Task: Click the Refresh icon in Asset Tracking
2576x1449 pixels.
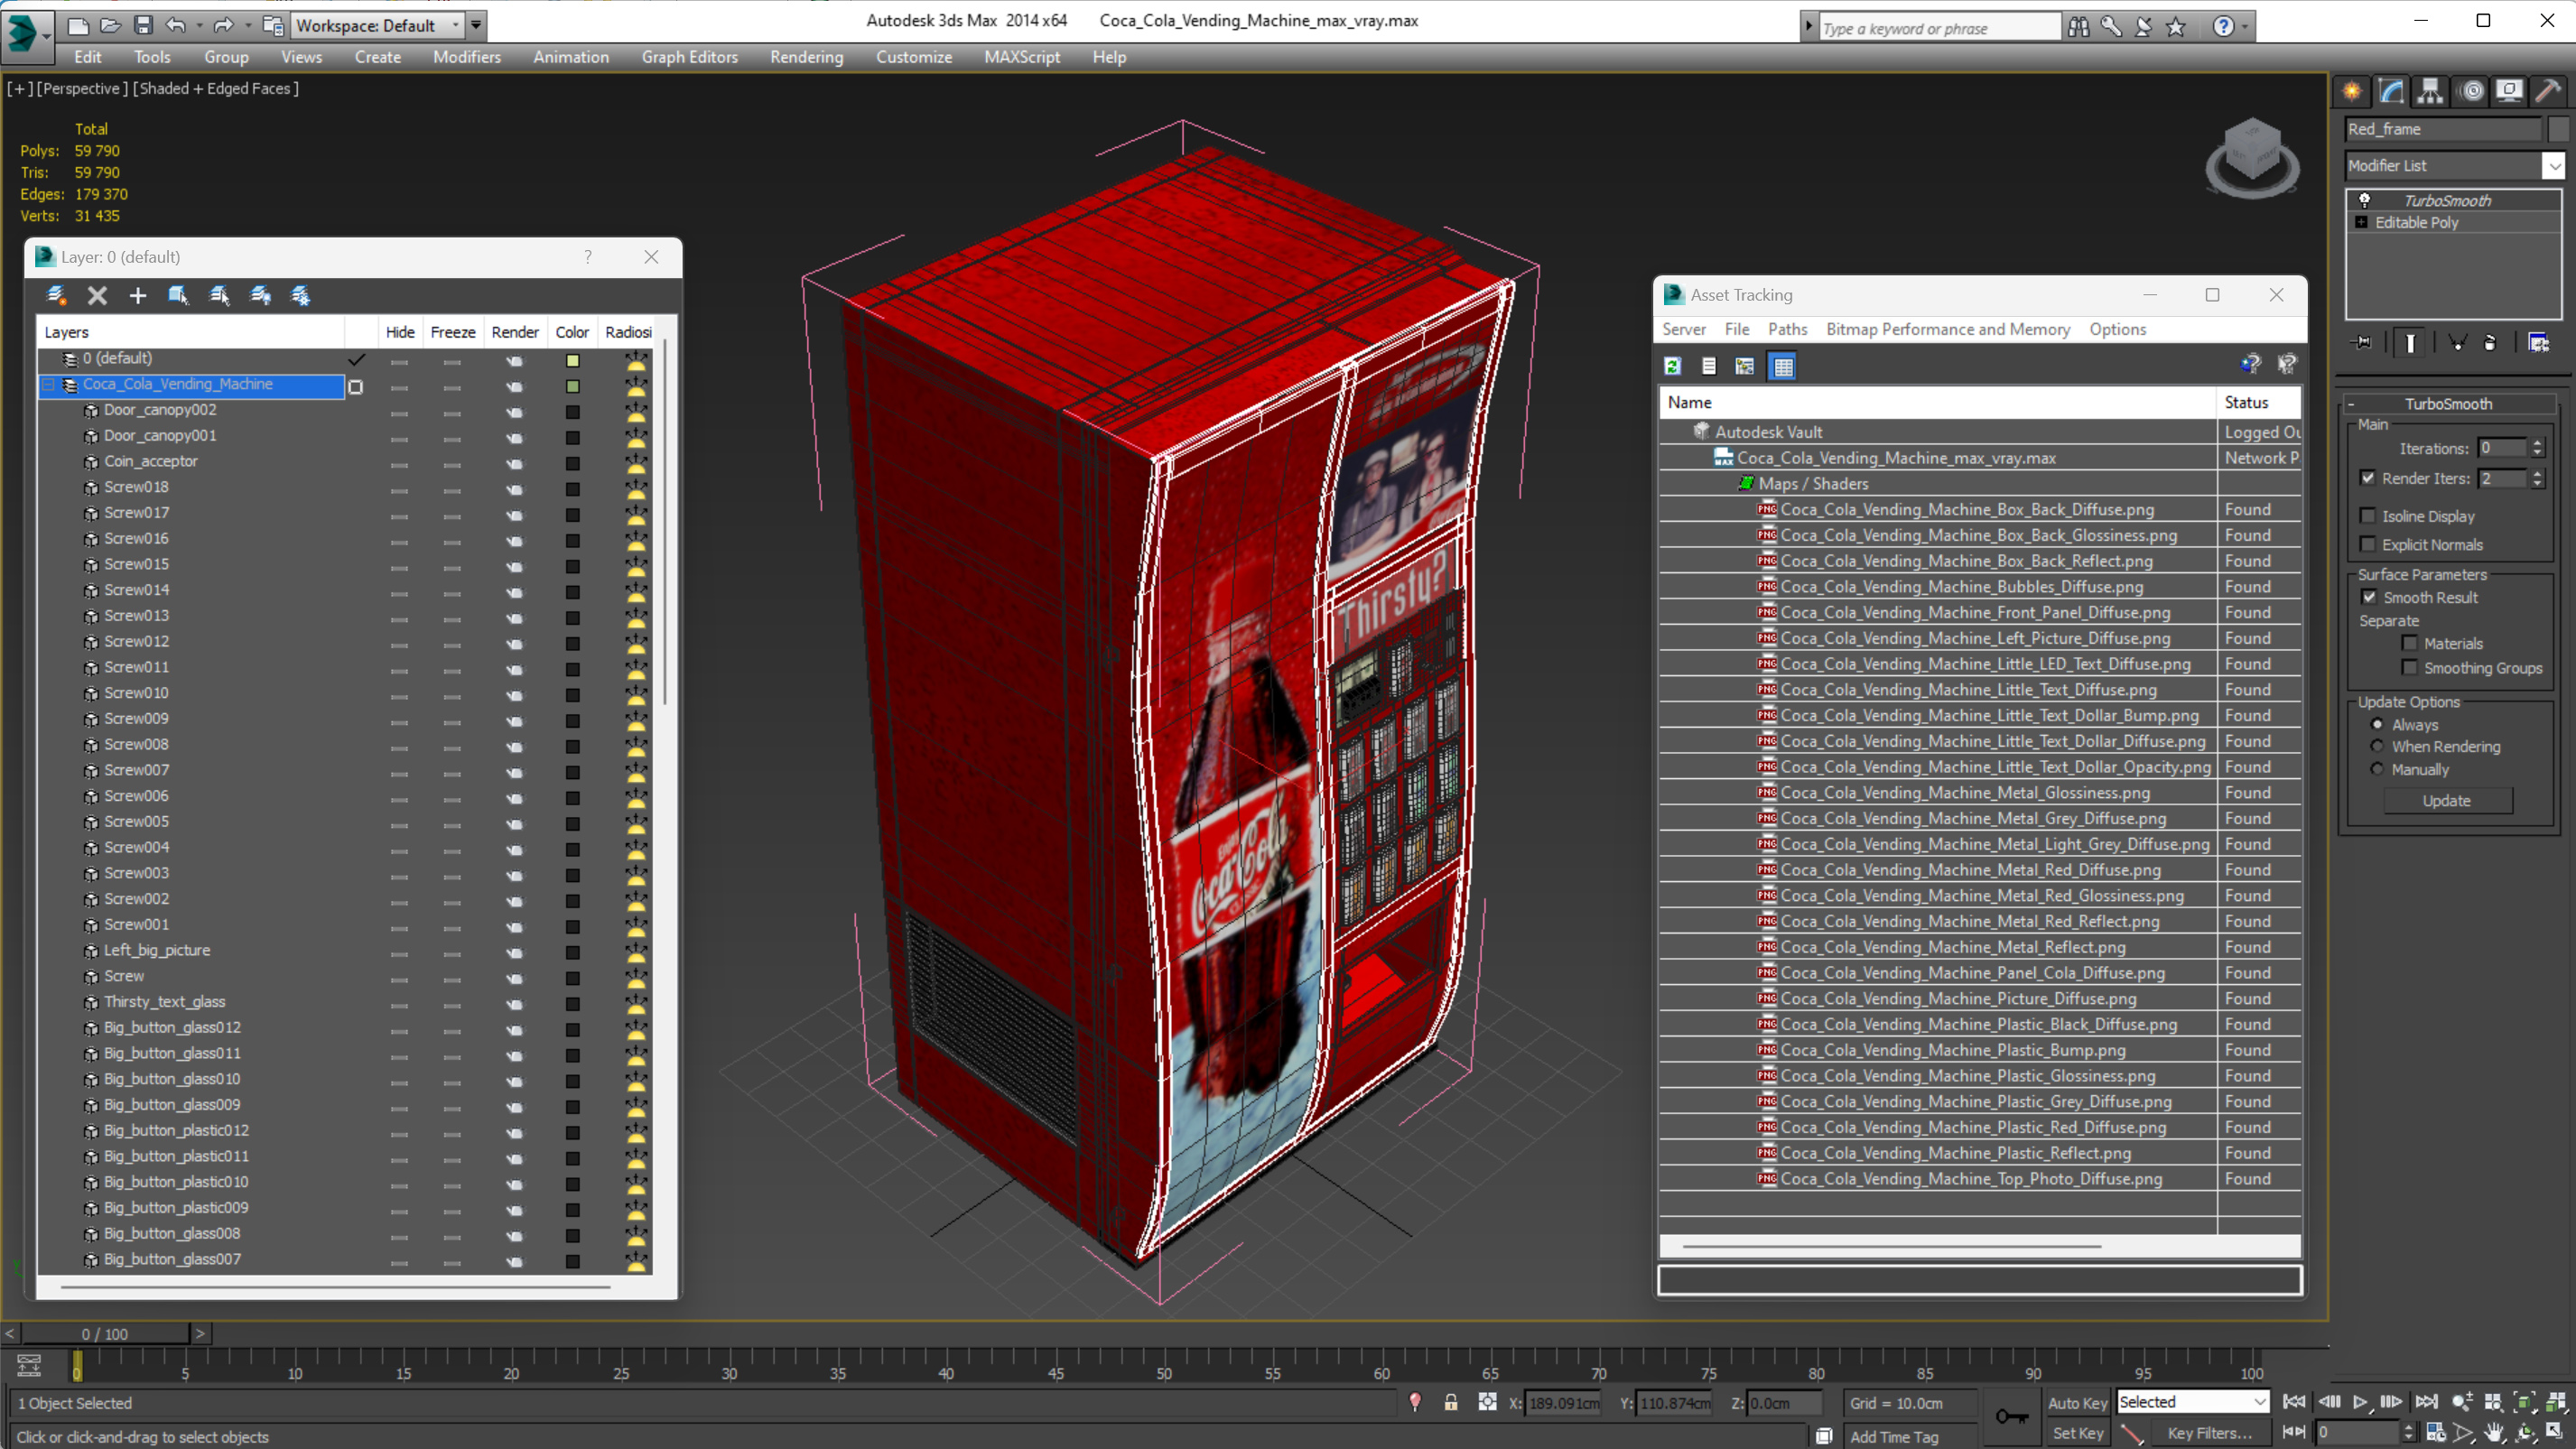Action: (x=1672, y=366)
